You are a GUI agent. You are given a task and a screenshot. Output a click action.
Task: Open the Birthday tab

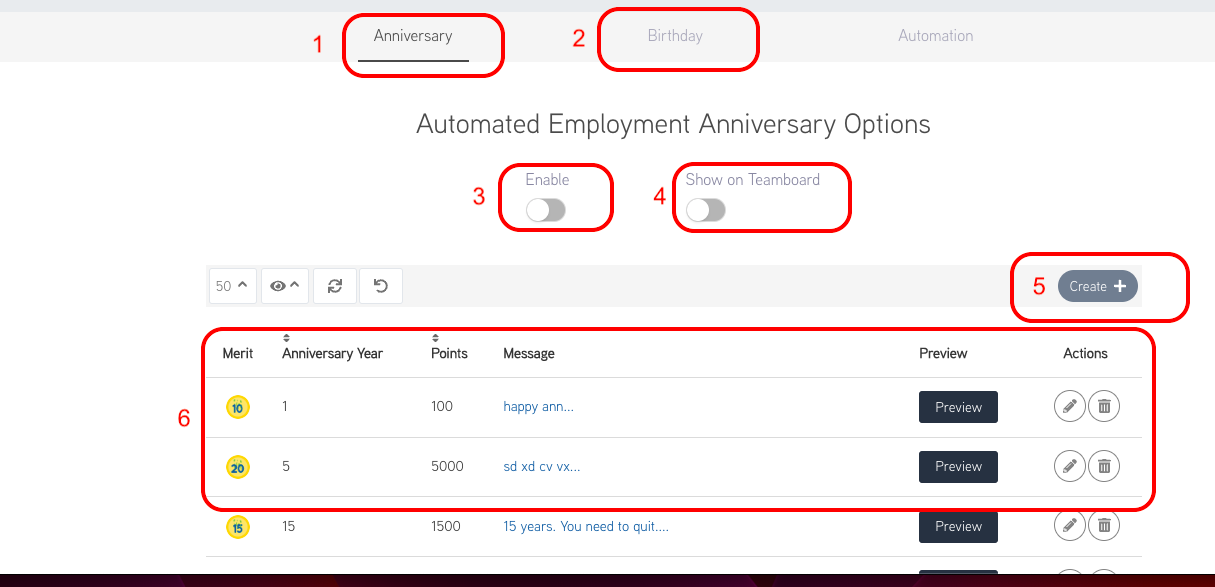pos(675,36)
